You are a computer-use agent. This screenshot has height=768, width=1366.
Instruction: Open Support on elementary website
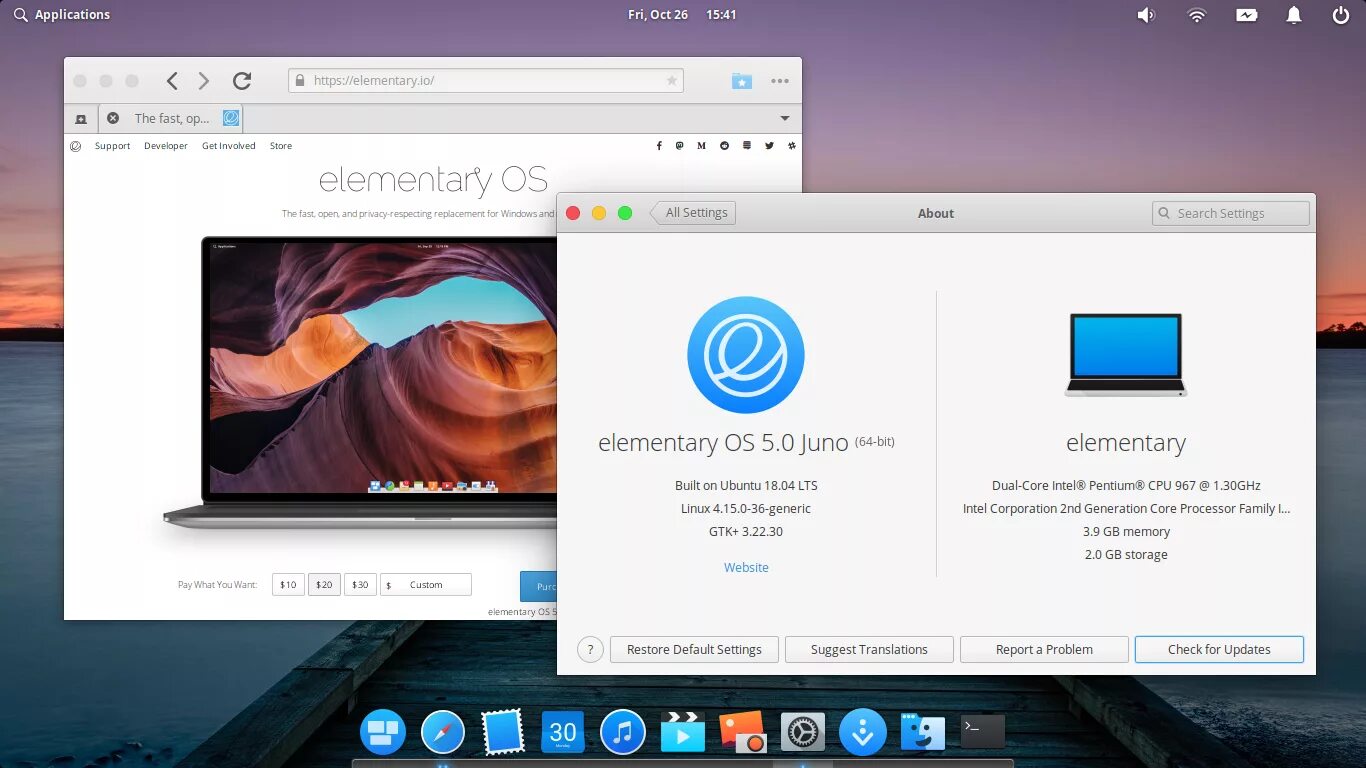coord(112,146)
